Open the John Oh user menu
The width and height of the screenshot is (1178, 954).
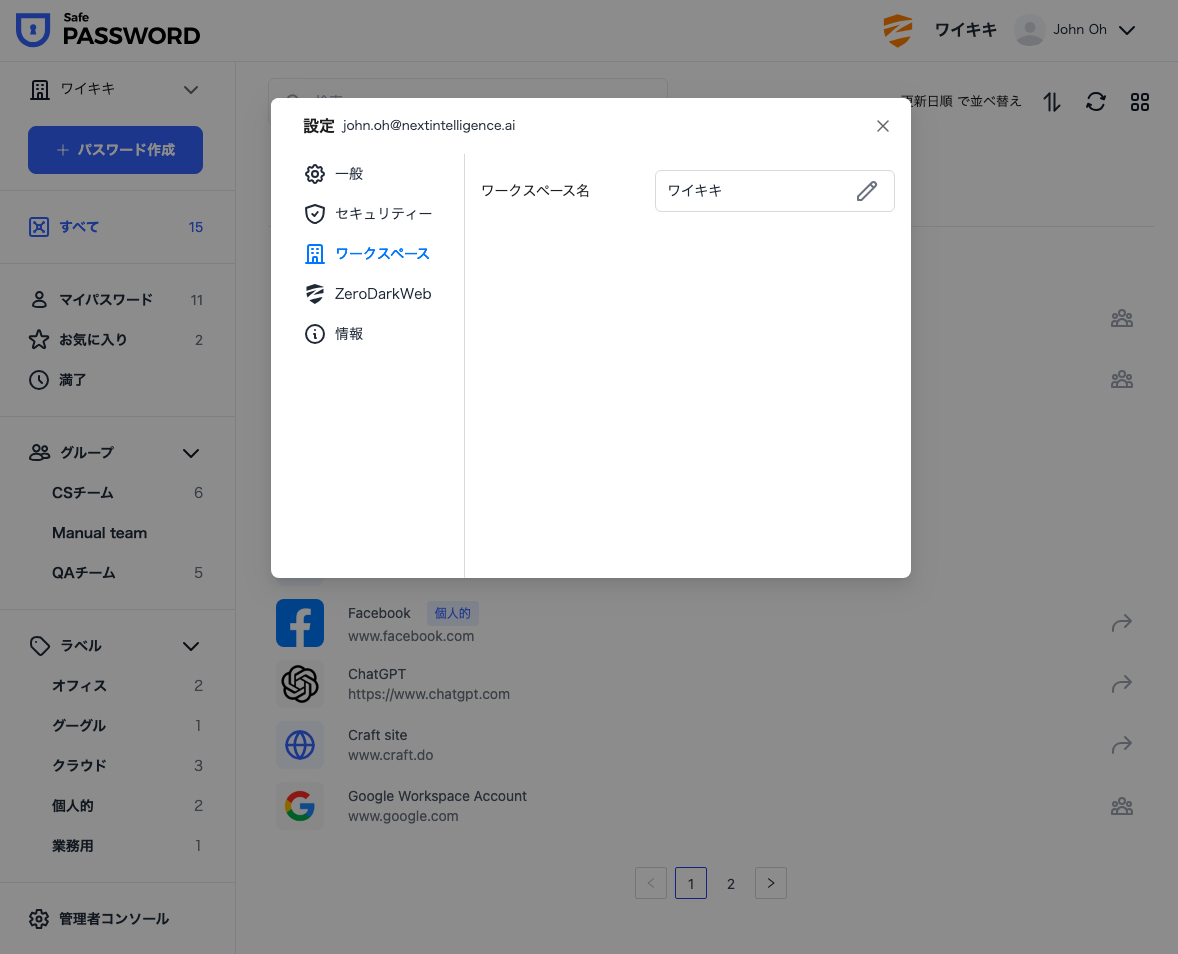(x=1075, y=30)
